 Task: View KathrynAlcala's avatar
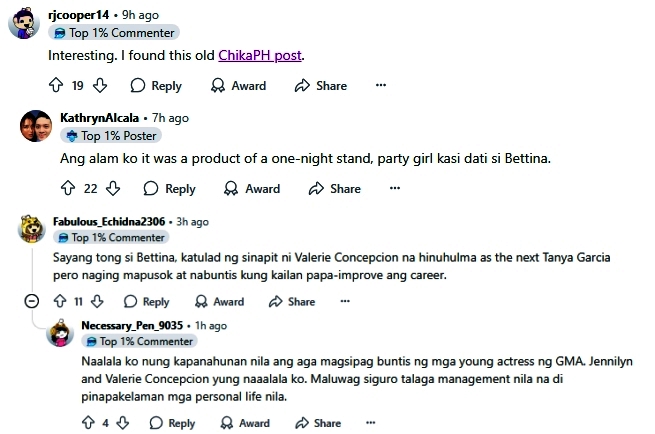point(36,126)
